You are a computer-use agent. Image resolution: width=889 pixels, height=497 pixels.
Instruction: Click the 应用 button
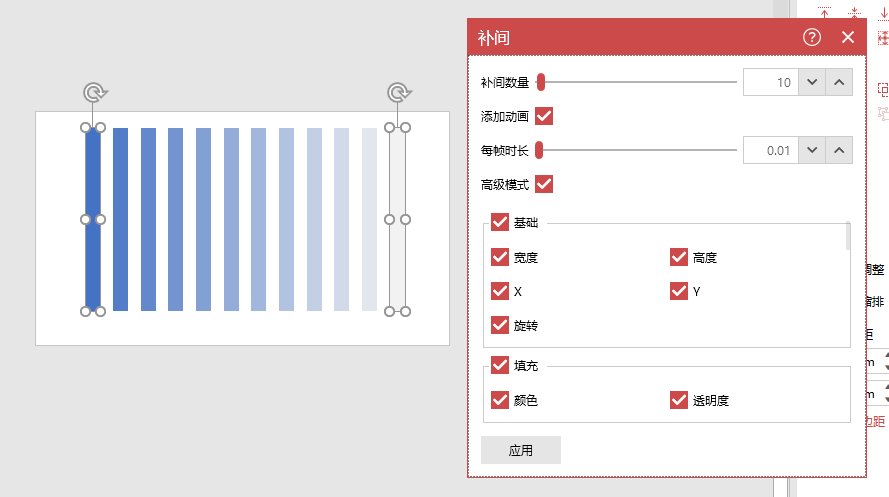520,450
